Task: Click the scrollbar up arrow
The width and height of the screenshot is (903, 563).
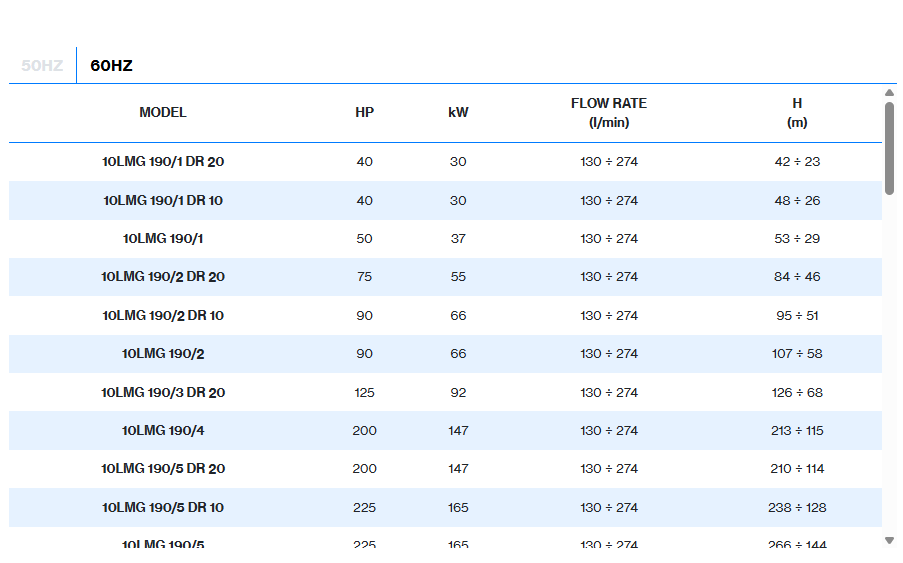Action: point(889,93)
